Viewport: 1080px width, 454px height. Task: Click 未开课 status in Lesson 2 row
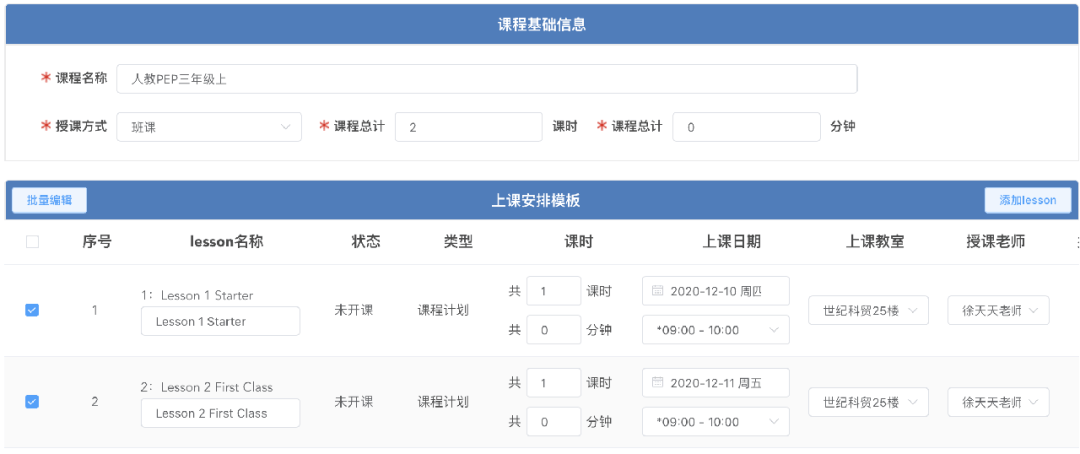click(353, 402)
